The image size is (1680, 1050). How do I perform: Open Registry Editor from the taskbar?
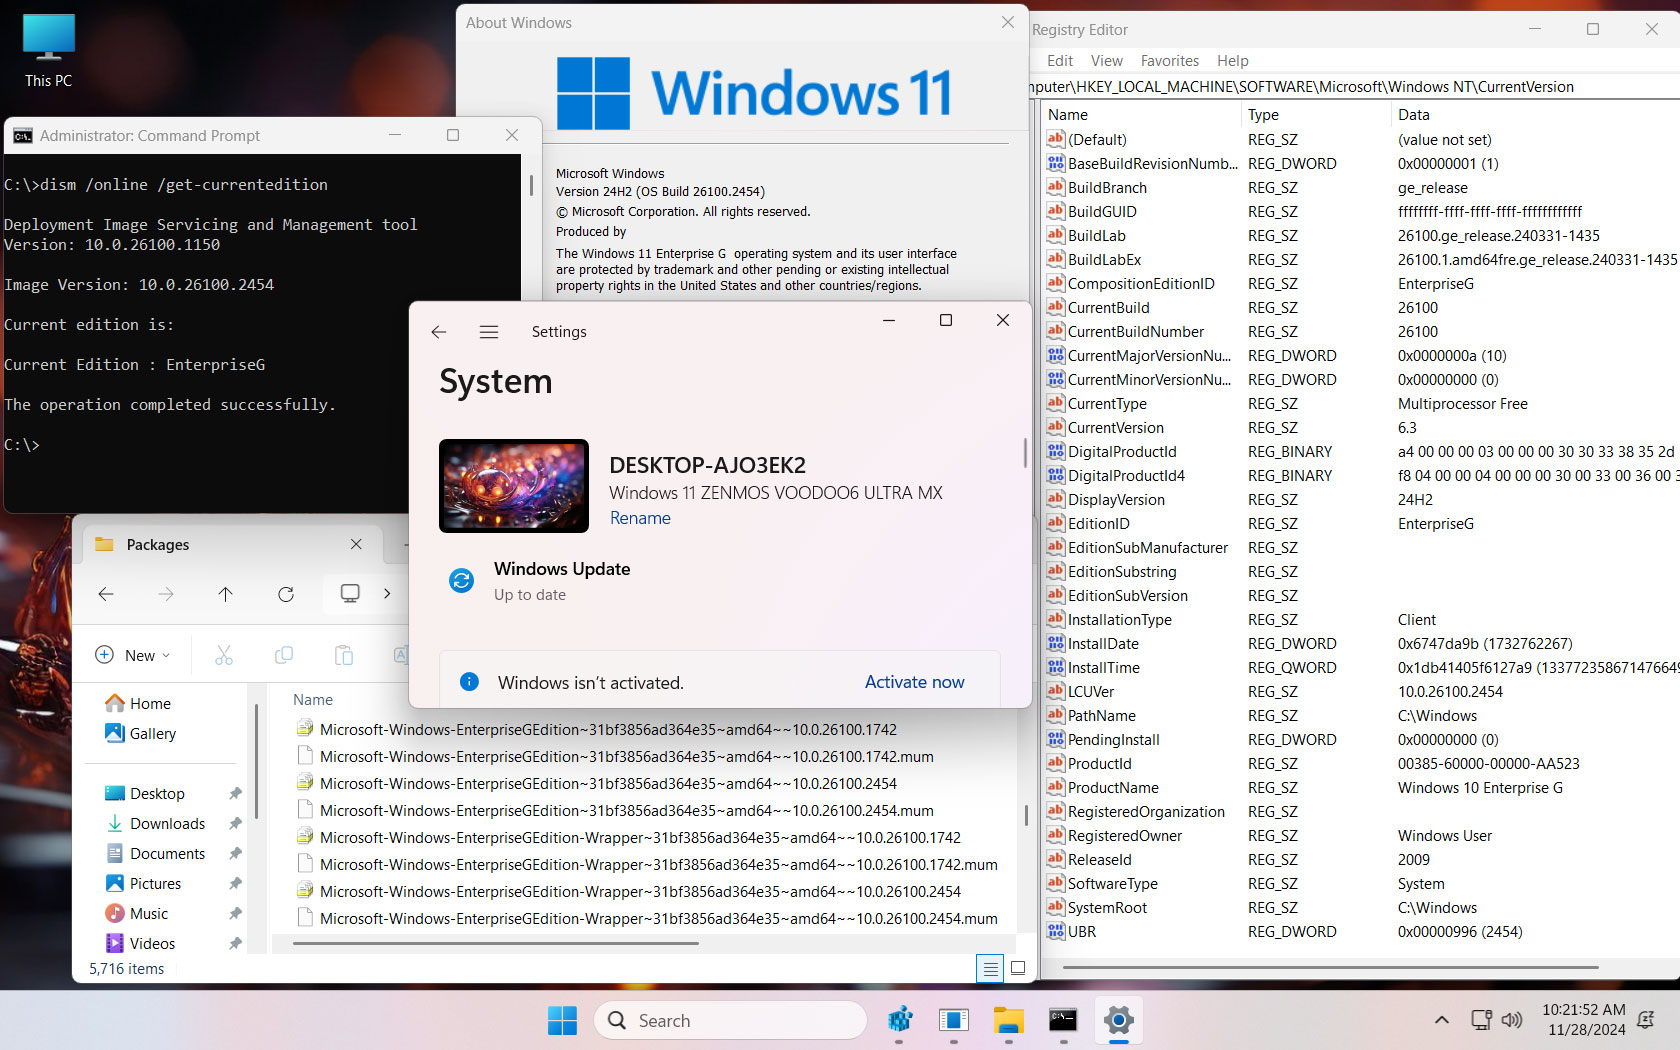(x=900, y=1020)
